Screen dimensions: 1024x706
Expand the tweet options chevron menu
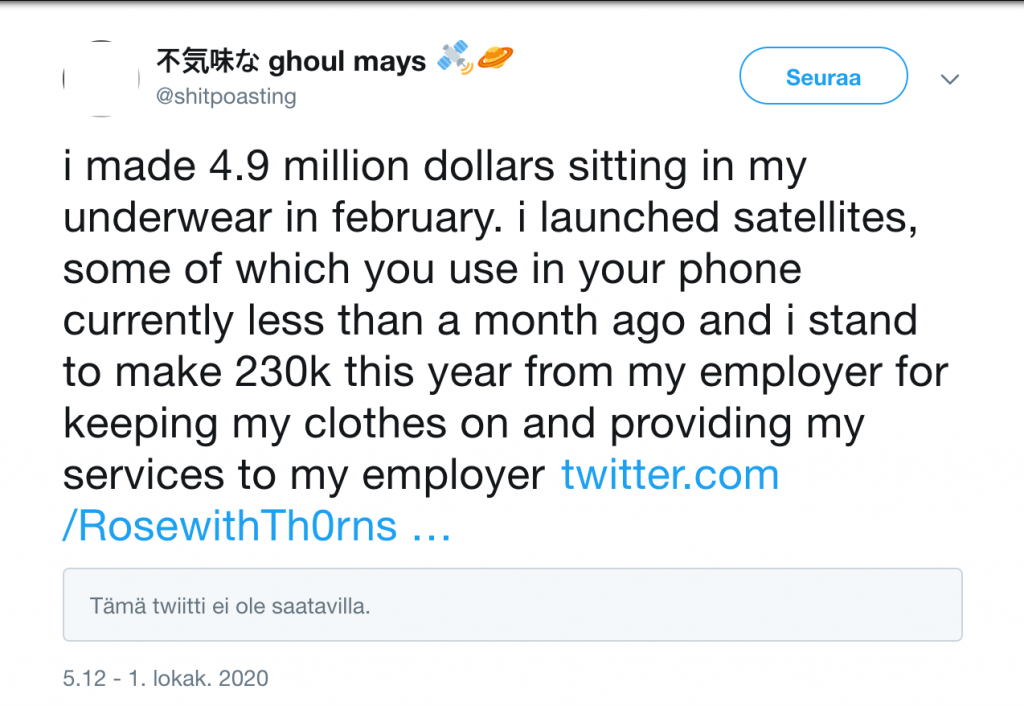950,79
